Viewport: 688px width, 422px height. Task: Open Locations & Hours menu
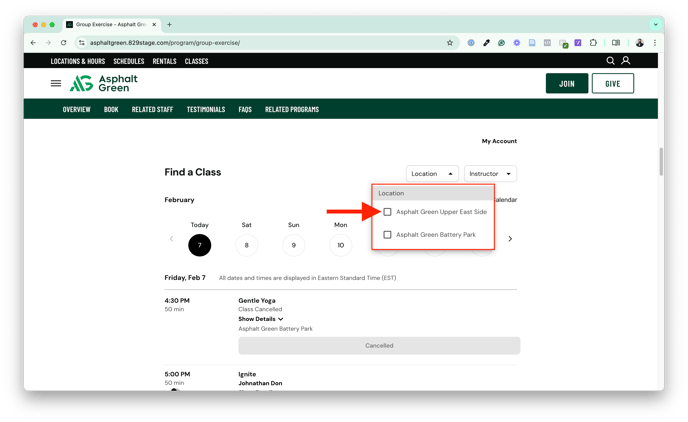(78, 61)
